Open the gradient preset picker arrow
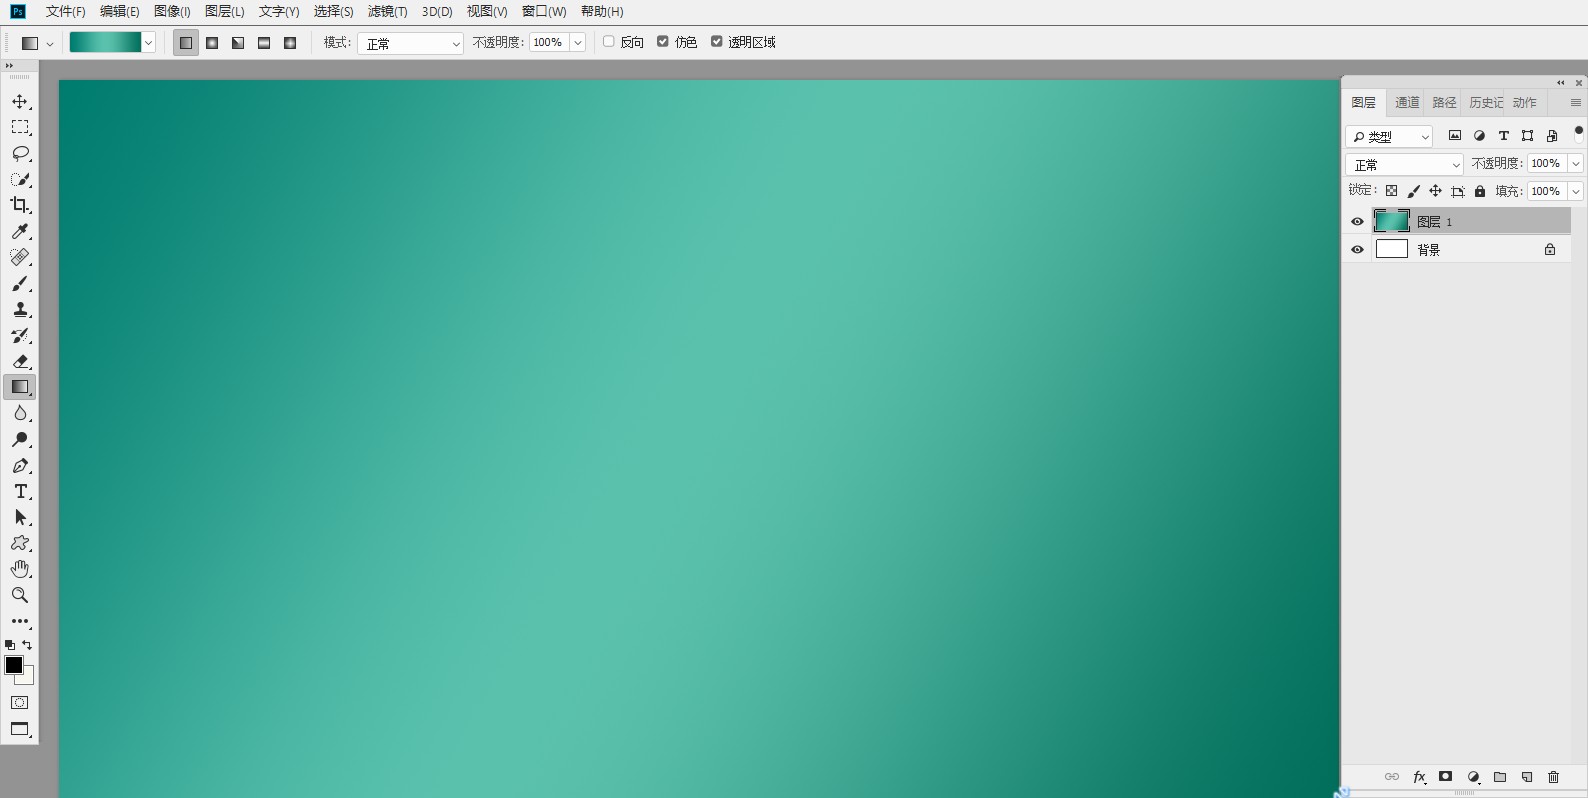 148,43
